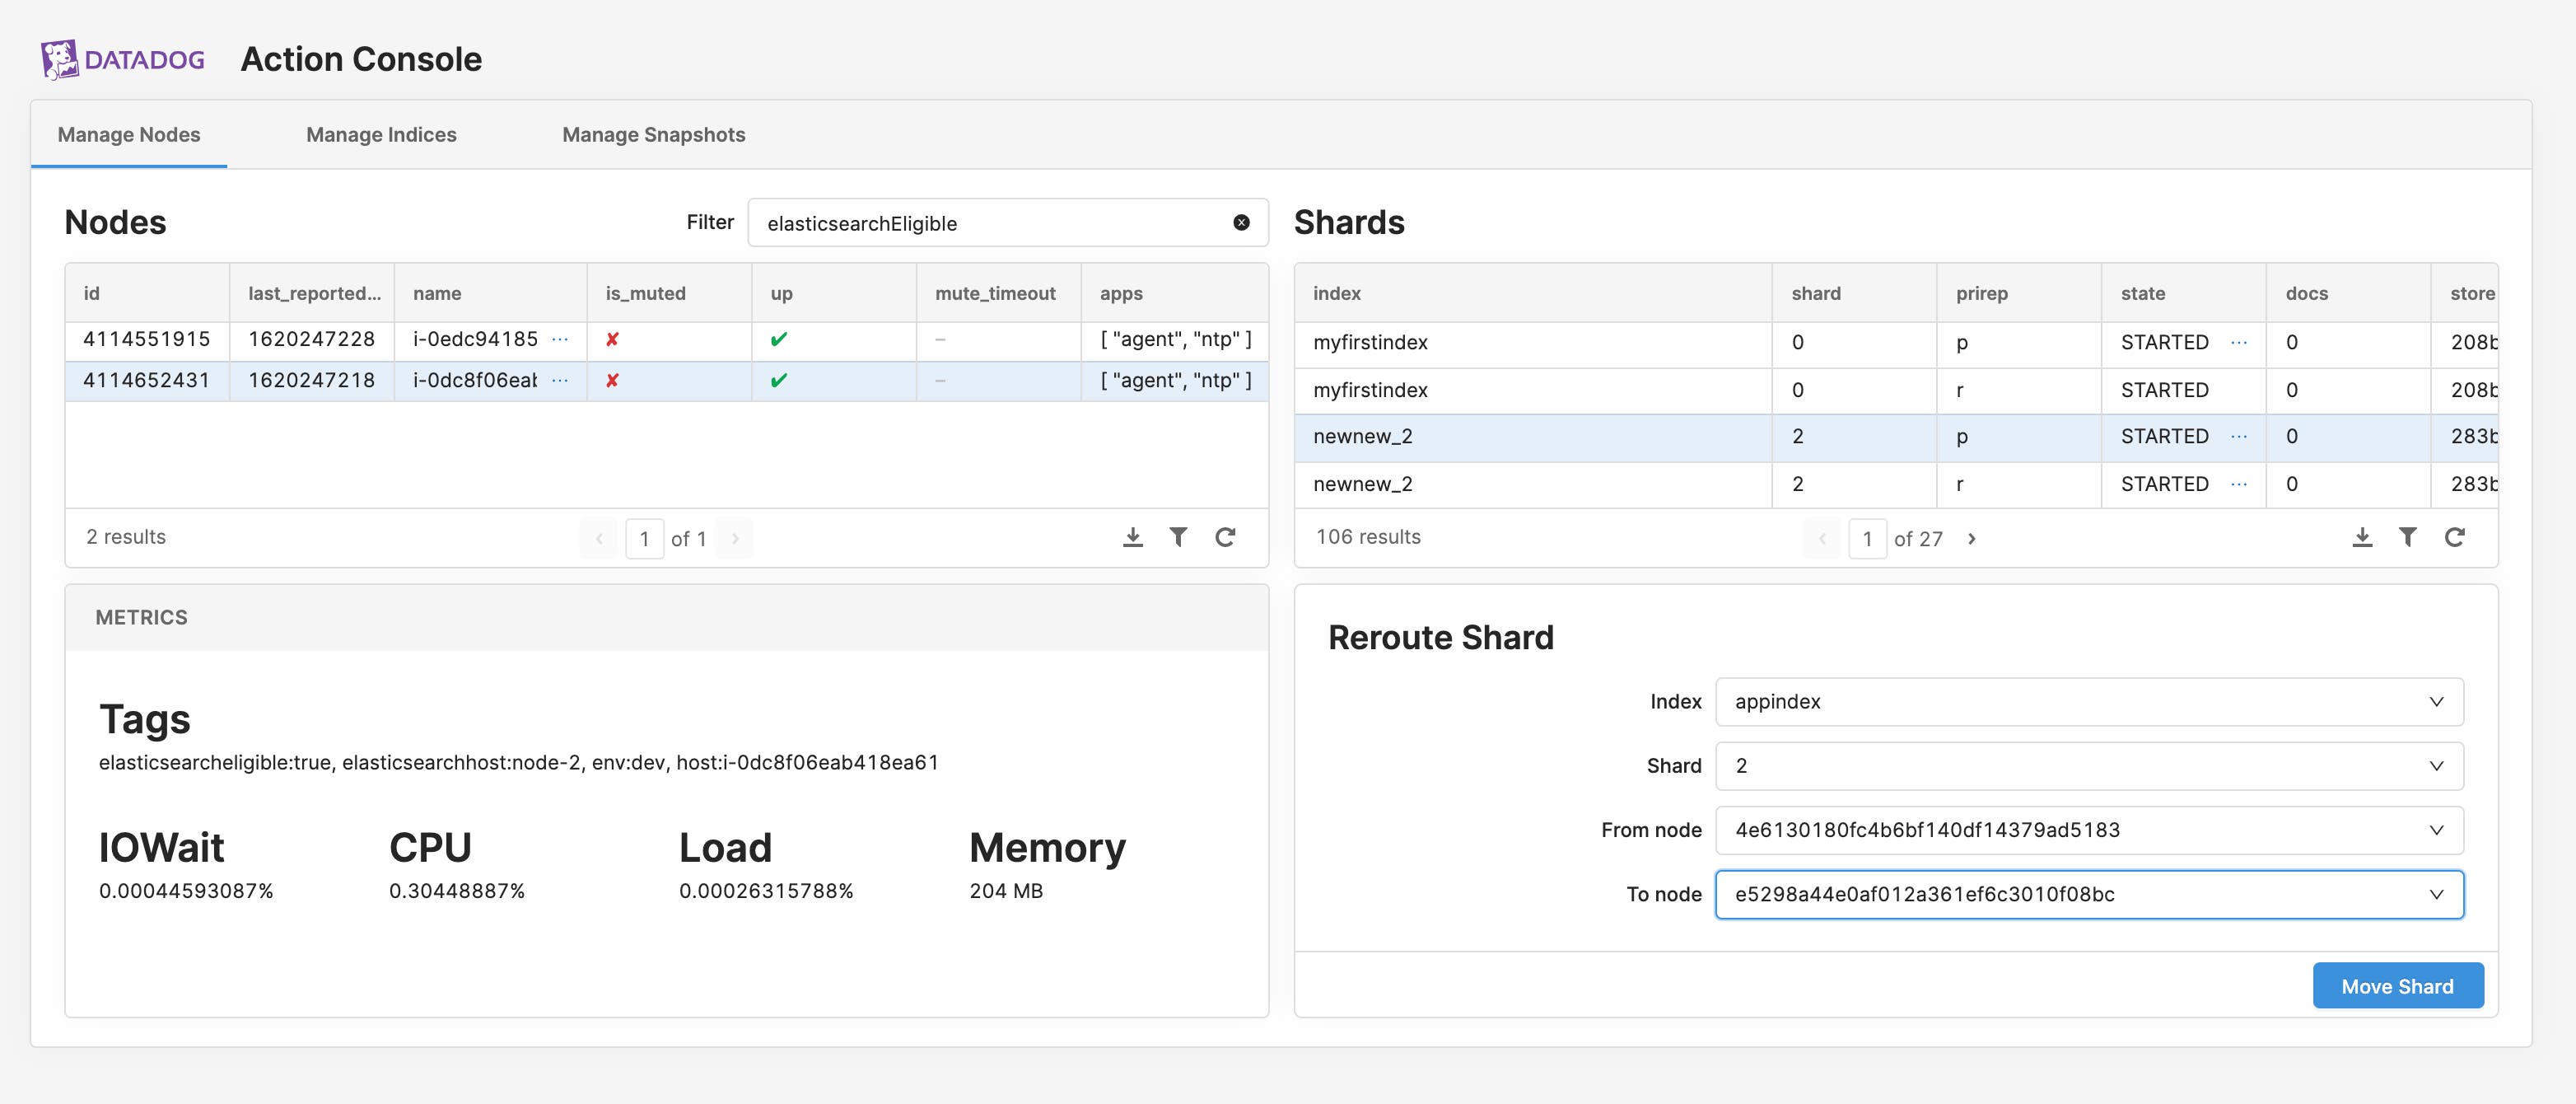Expand the STARTED state details for newnew_2 primary shard
Image resolution: width=2576 pixels, height=1104 pixels.
coord(2240,437)
